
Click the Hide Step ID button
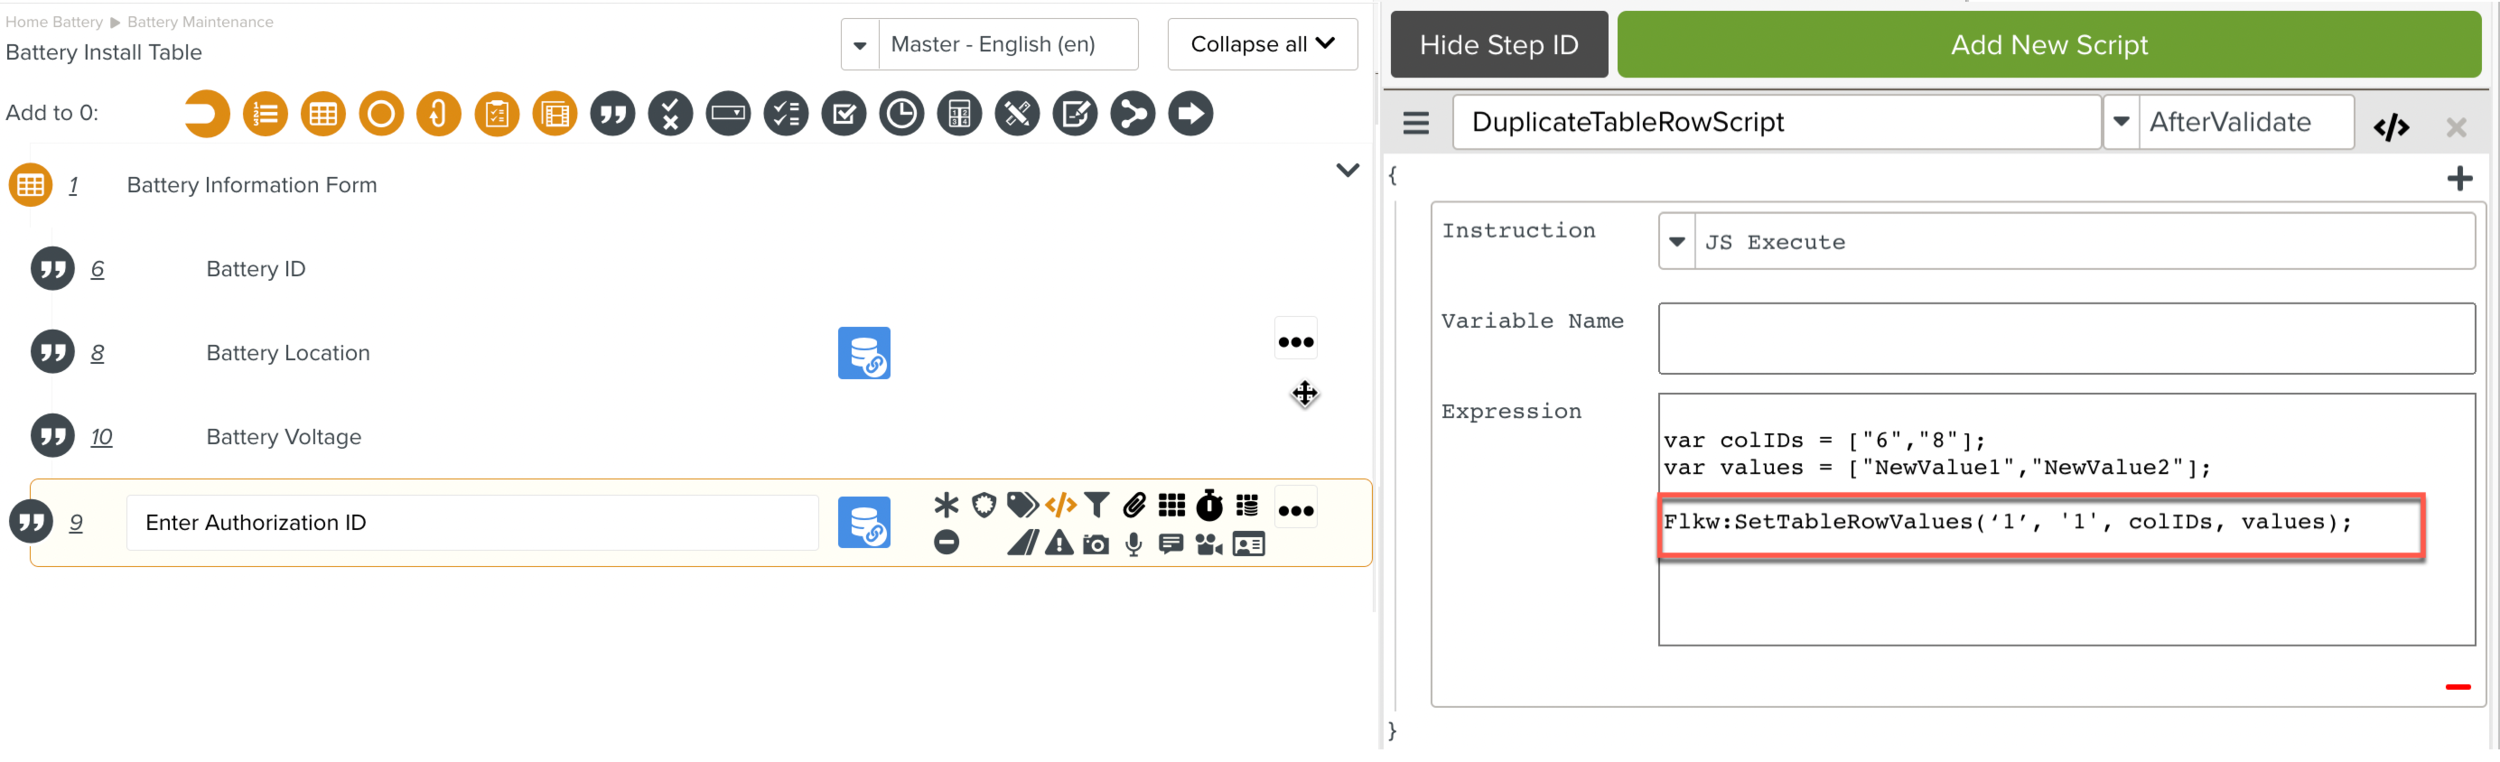tap(1498, 45)
